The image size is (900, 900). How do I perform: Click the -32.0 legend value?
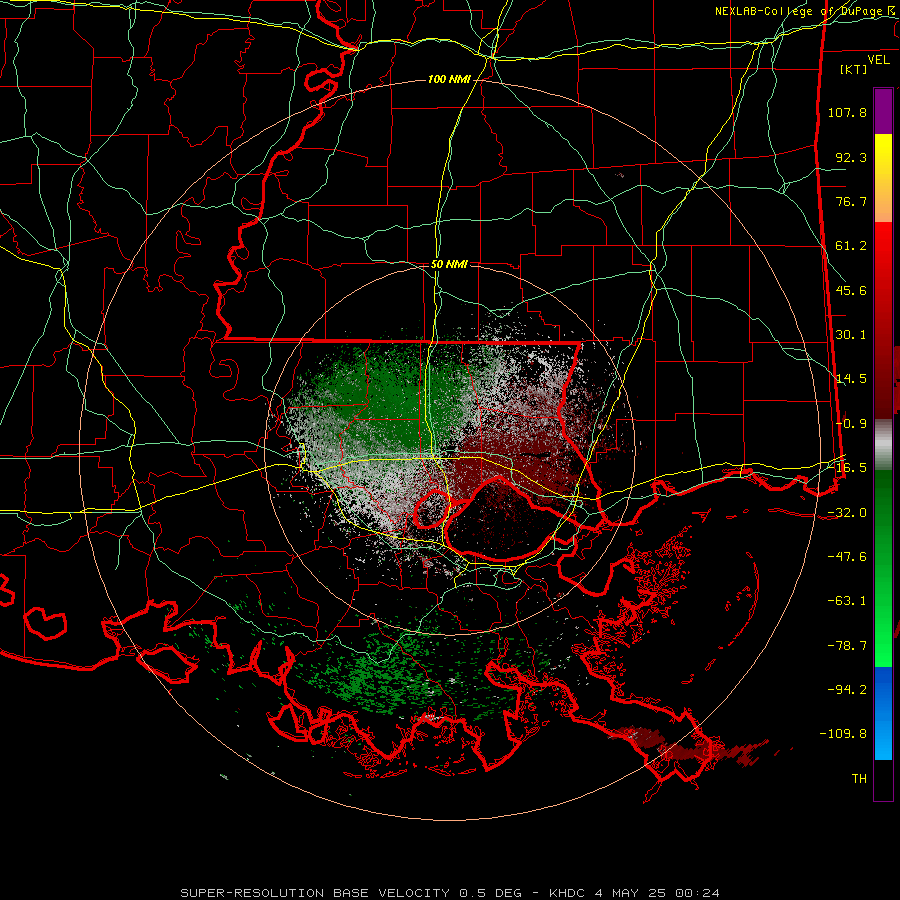[847, 513]
